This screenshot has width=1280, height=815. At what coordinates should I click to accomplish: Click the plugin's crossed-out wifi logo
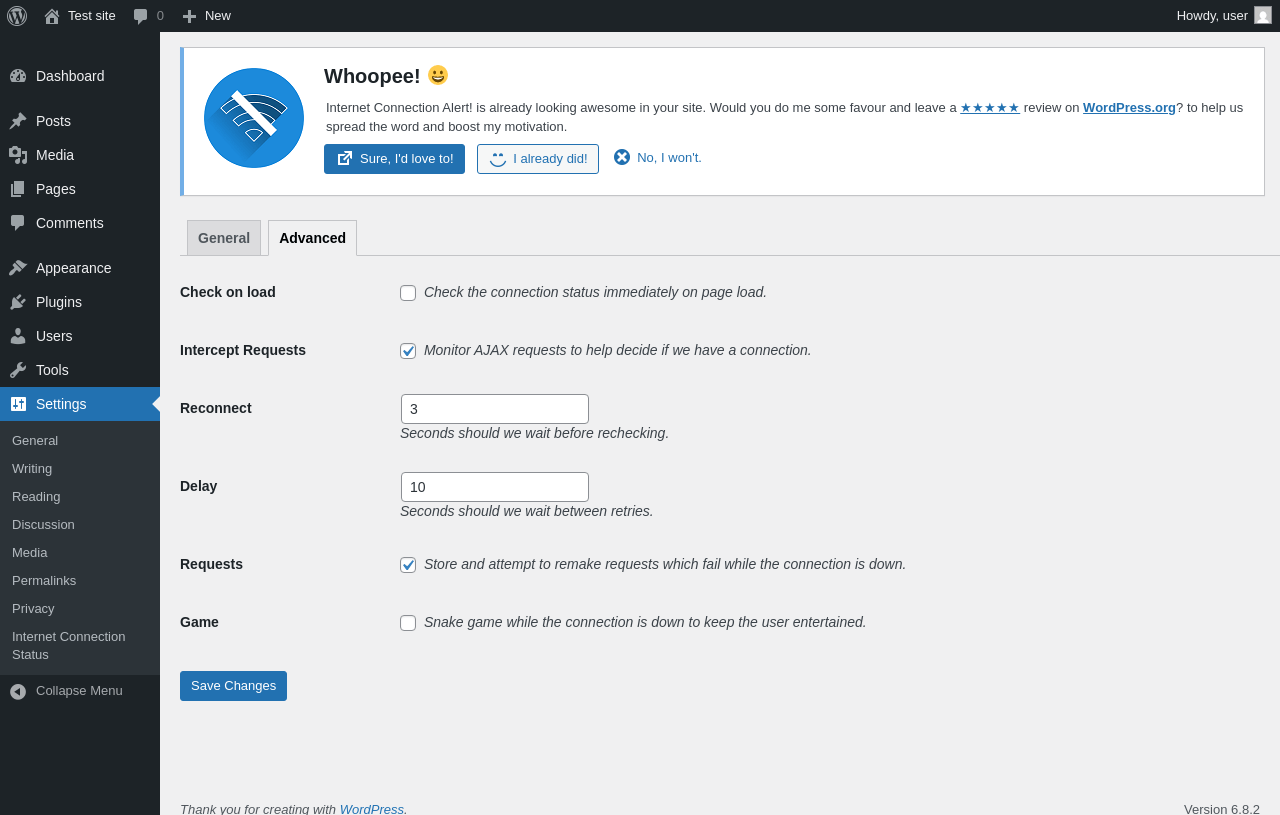(254, 118)
